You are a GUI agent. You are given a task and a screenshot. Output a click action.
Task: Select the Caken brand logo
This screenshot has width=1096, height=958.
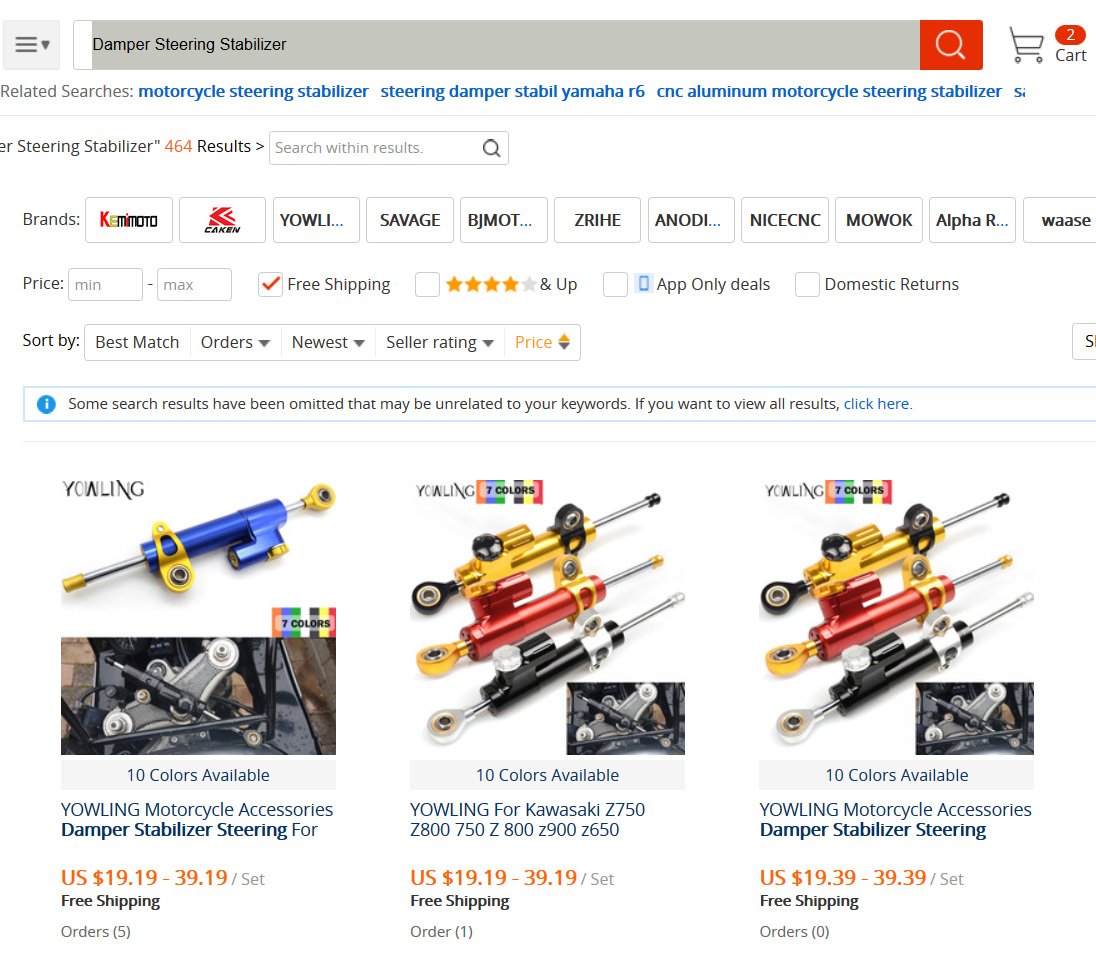pos(222,220)
